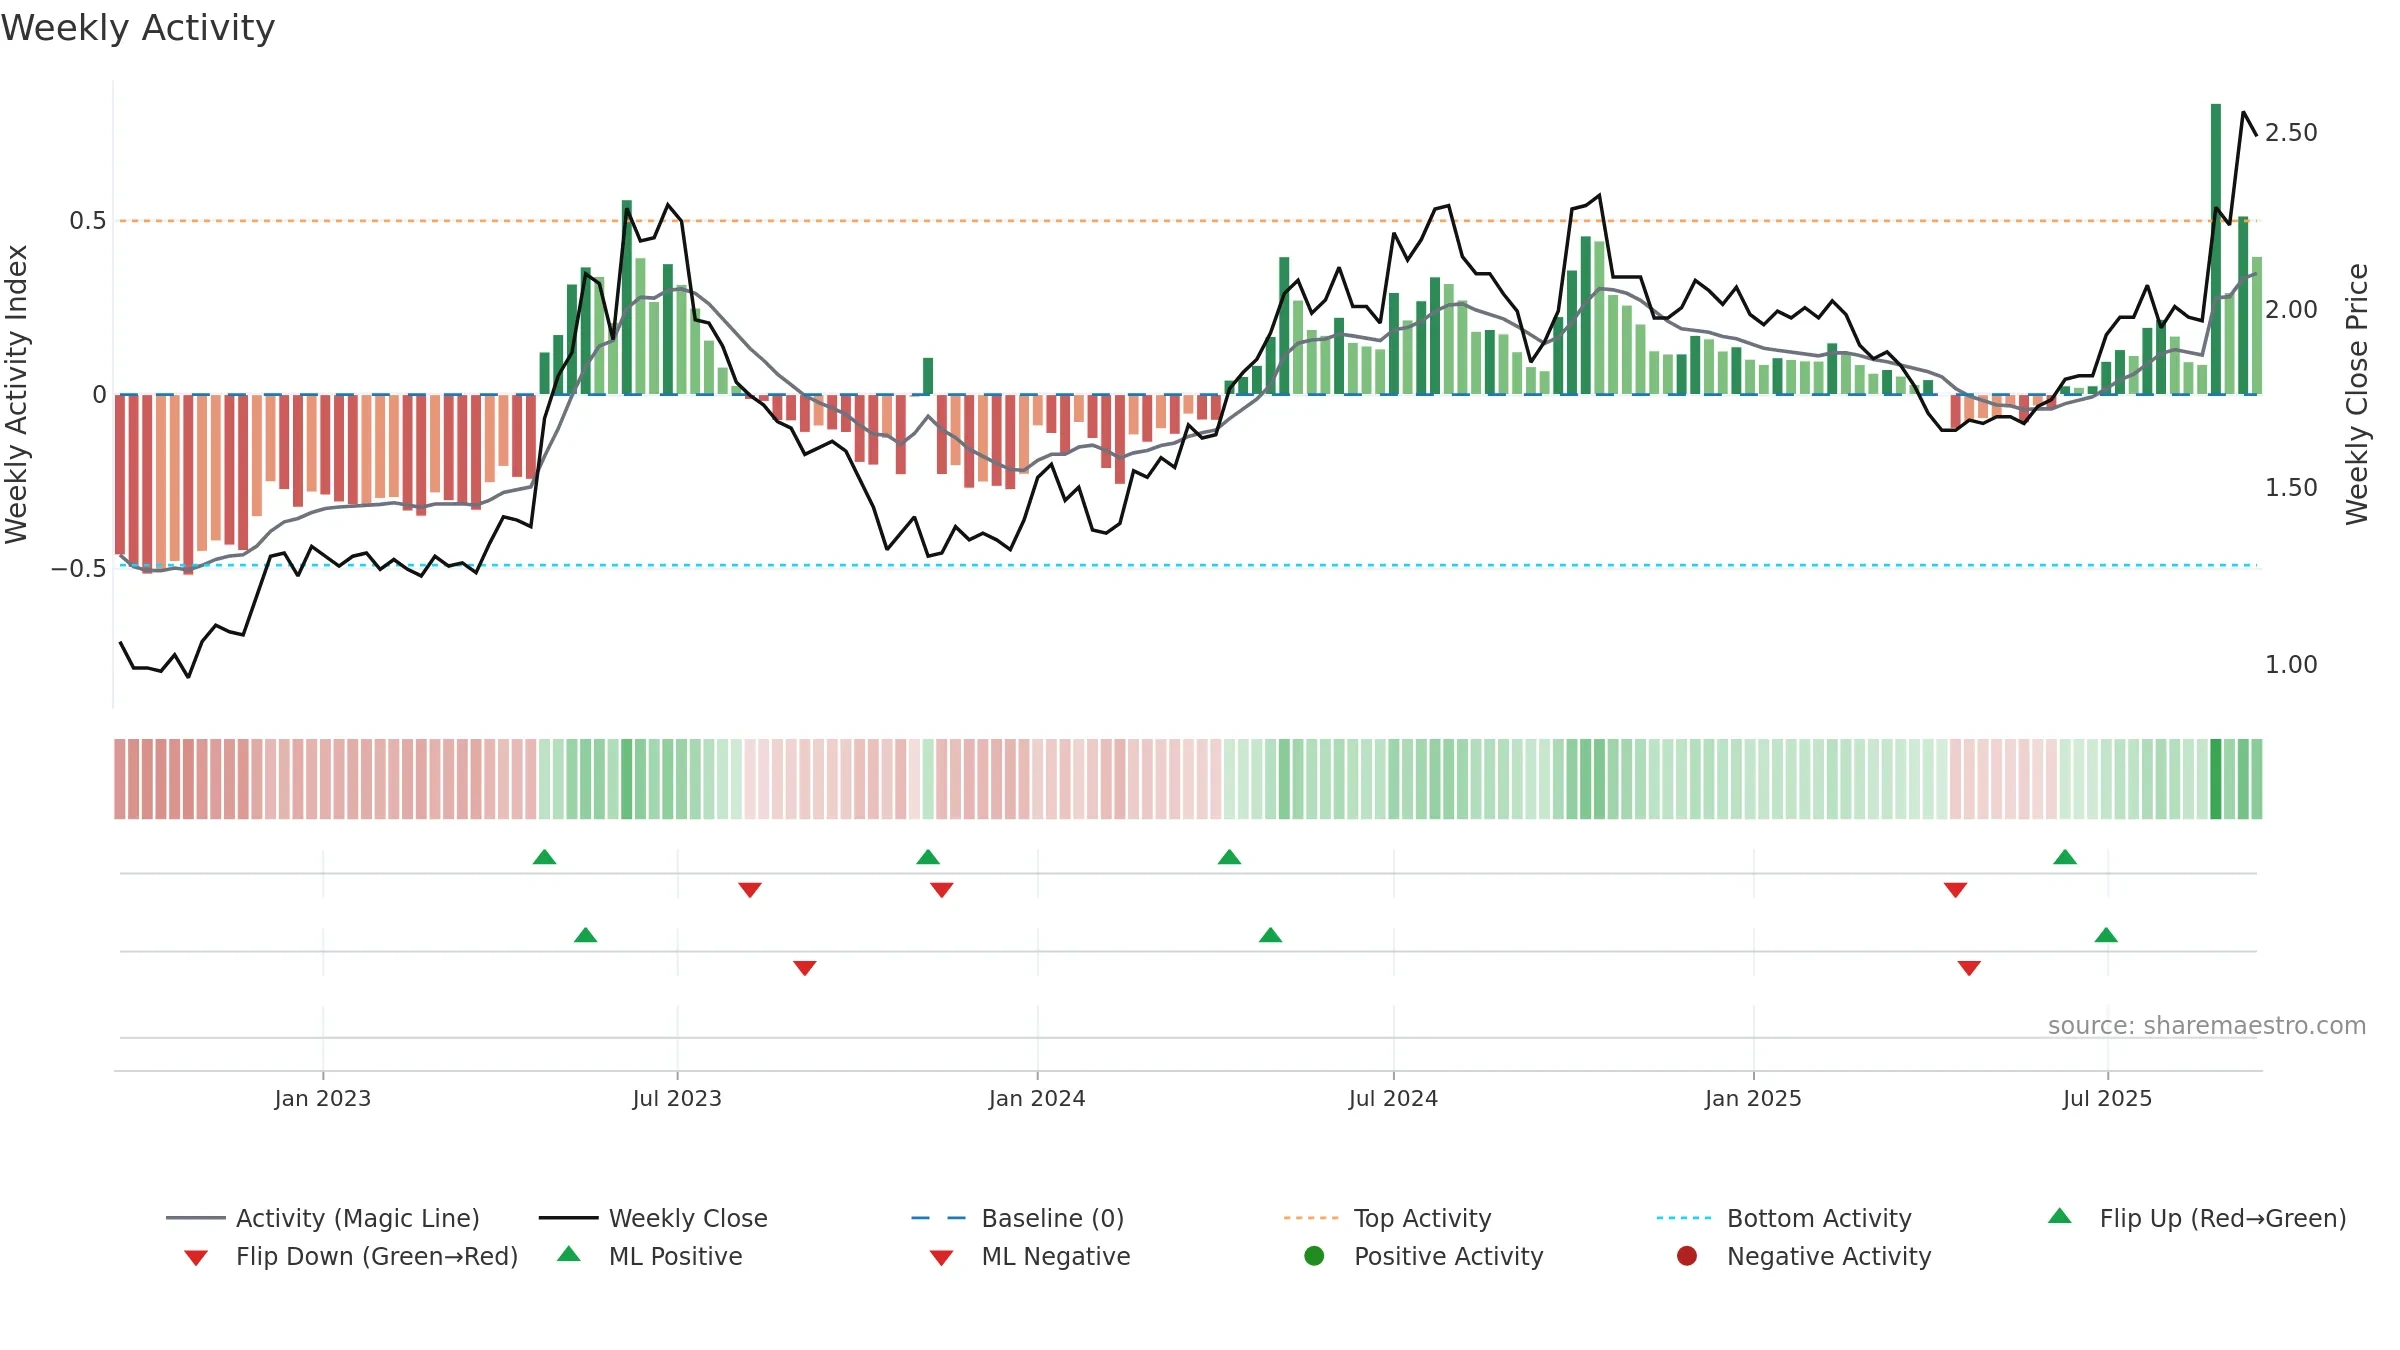Click the orange dotted Top Activity line

[x=1188, y=220]
